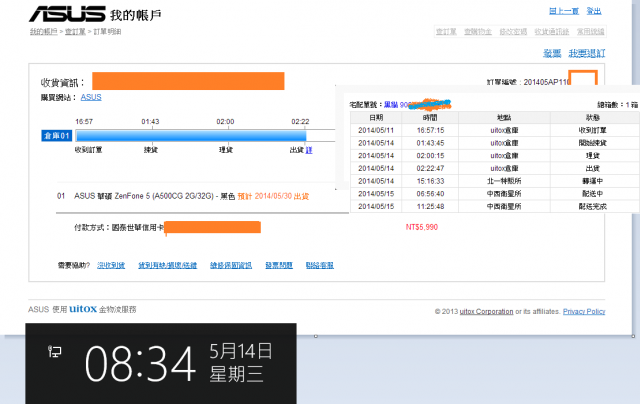Click the status cell in the 11:25:48 row
This screenshot has height=404, width=640.
coord(593,206)
